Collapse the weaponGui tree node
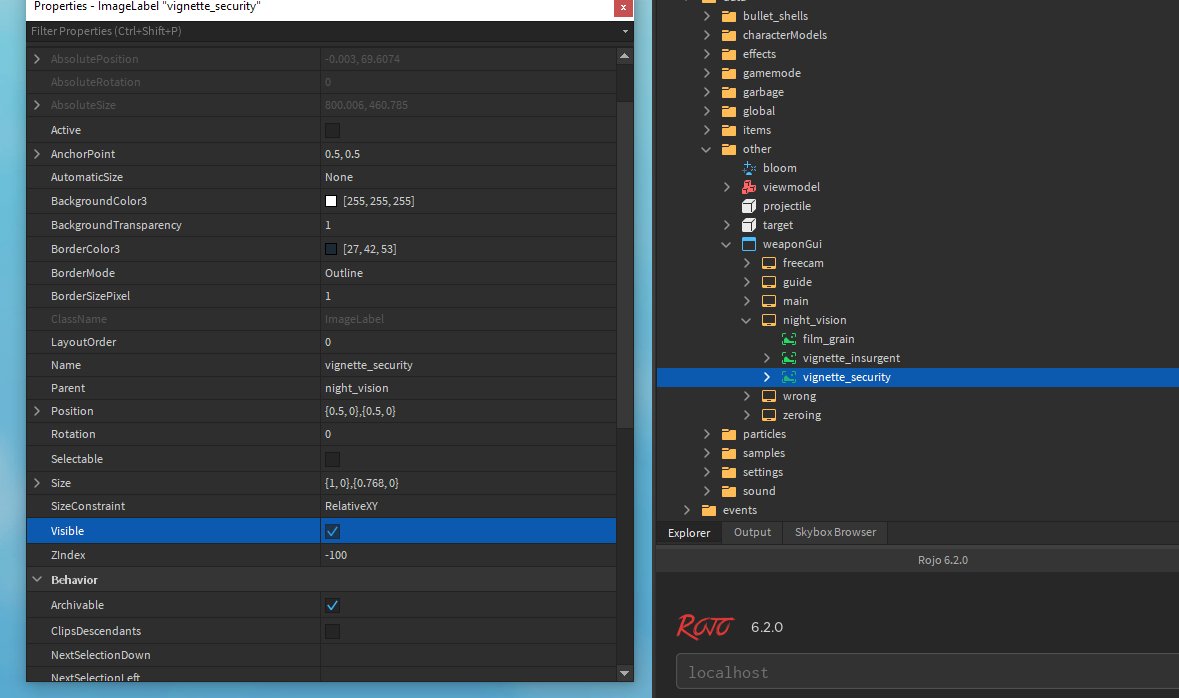The image size is (1179, 698). [x=726, y=244]
